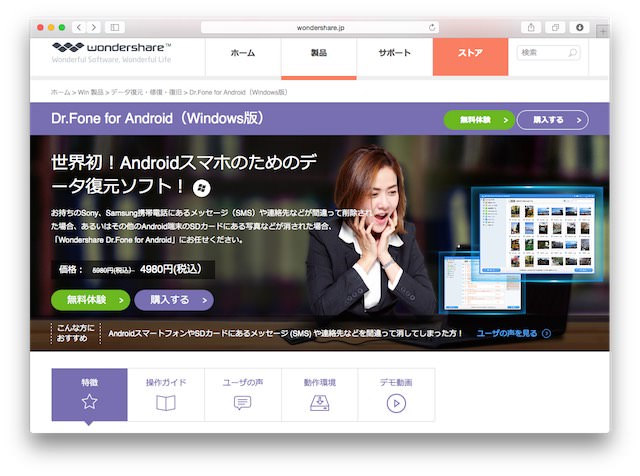Open the ユーザの声を見る link
The height and width of the screenshot is (476, 640).
(507, 333)
